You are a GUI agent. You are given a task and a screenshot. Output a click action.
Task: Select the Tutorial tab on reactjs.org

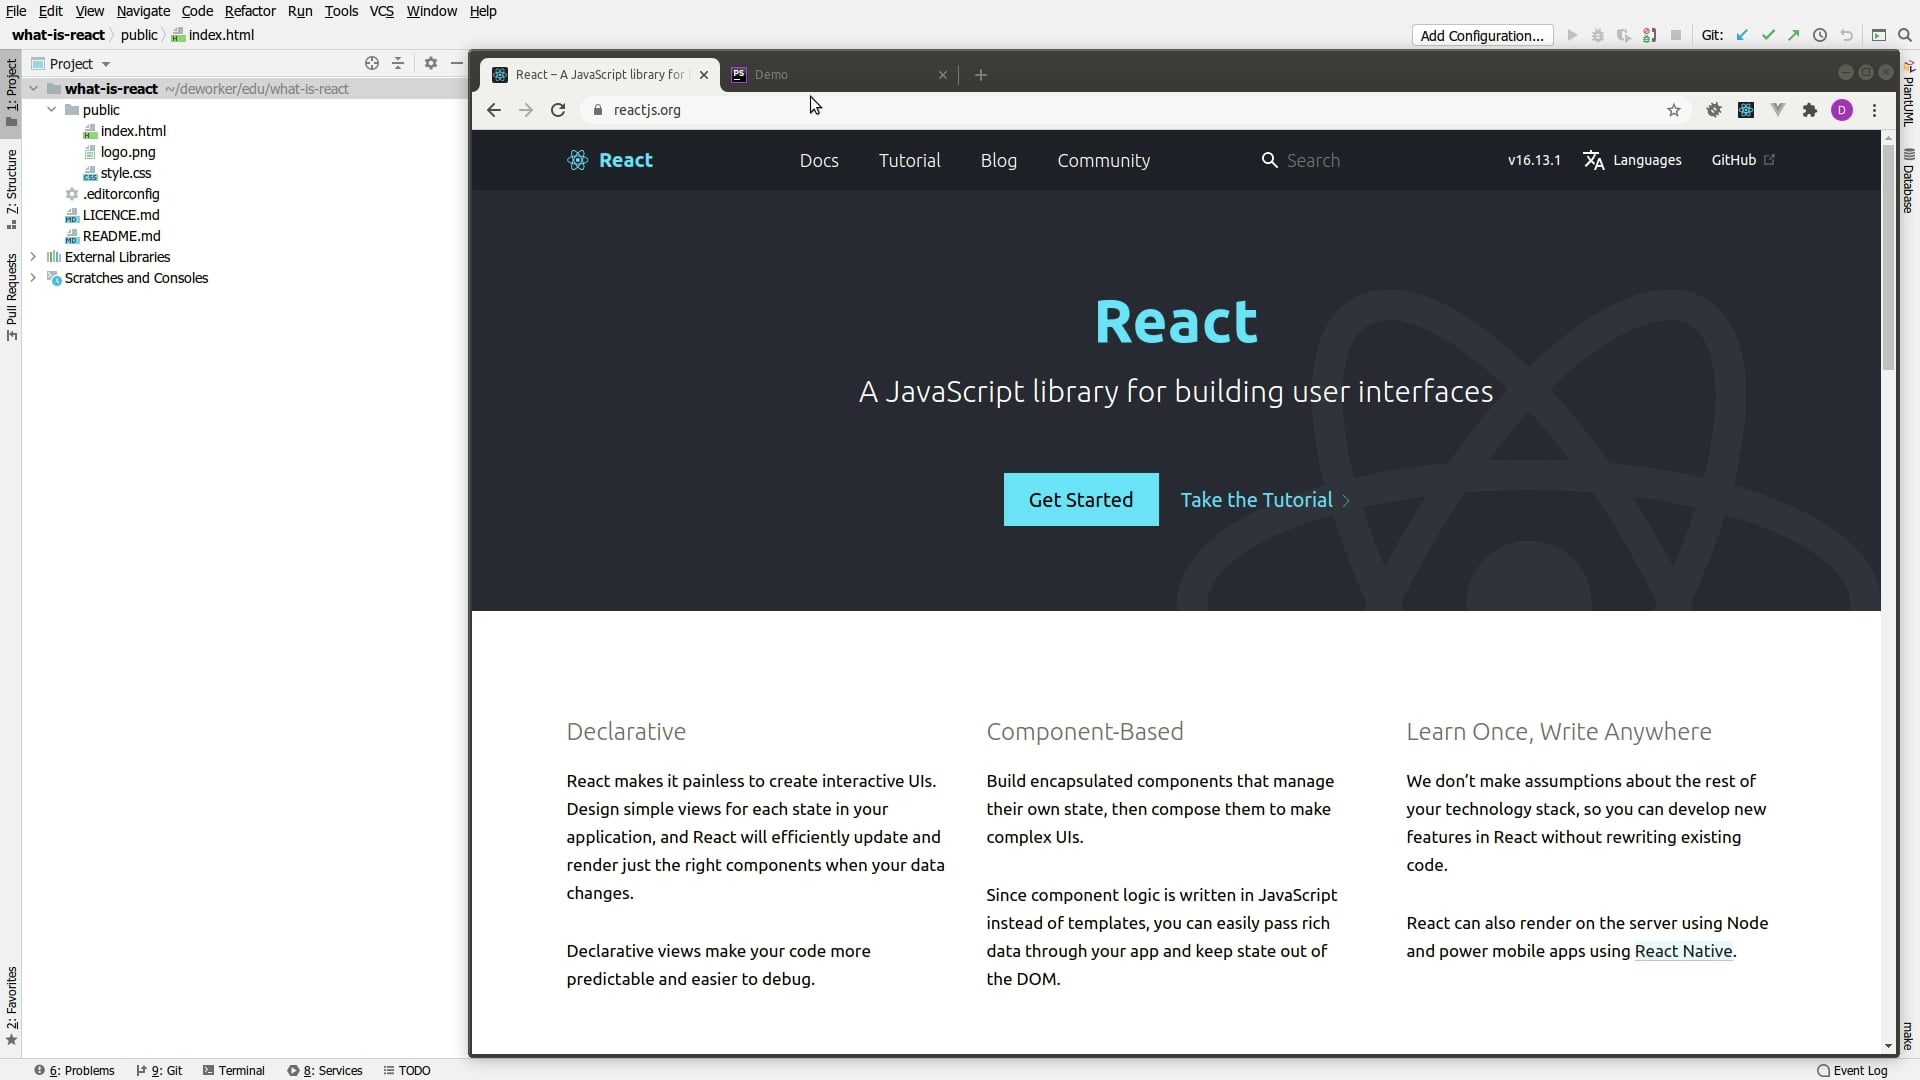[x=909, y=160]
